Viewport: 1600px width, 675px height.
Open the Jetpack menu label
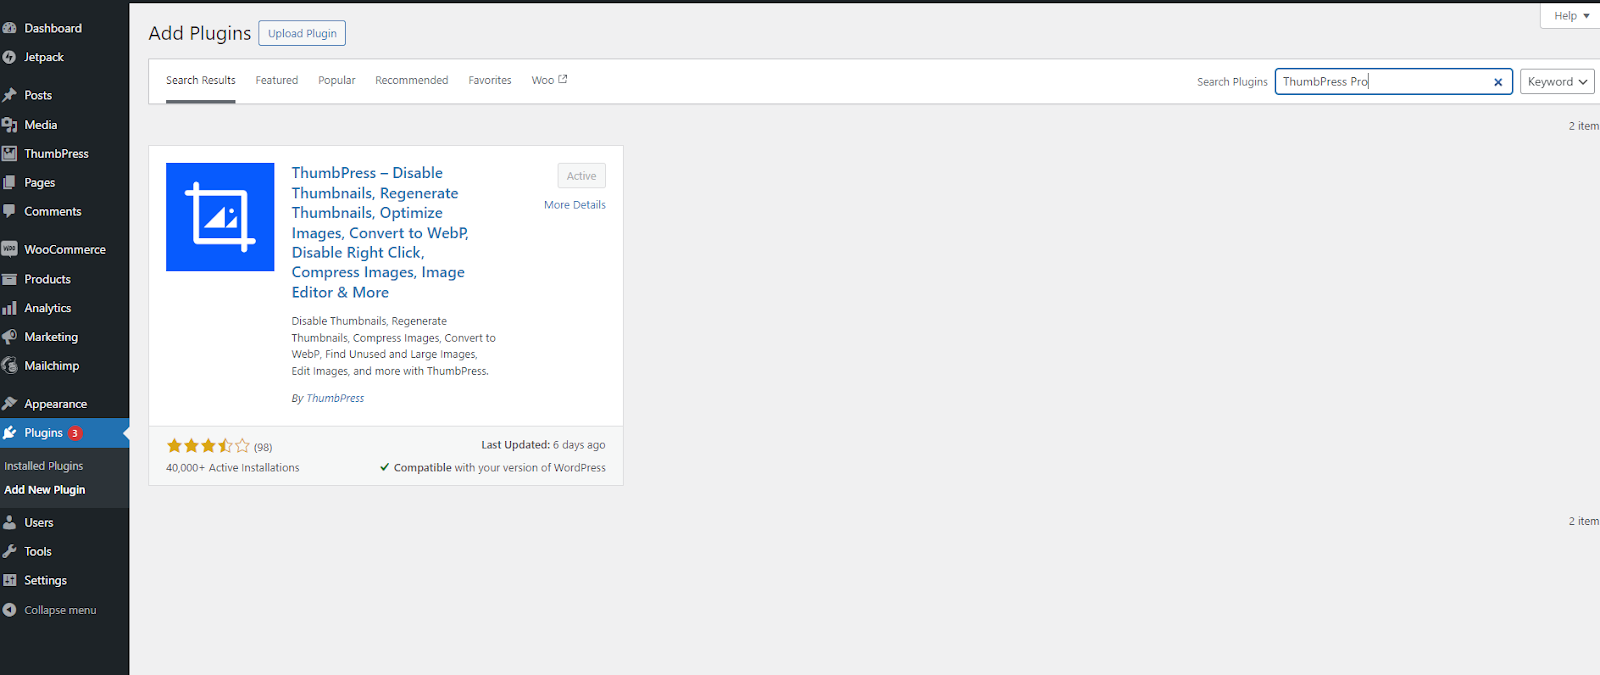(x=44, y=57)
